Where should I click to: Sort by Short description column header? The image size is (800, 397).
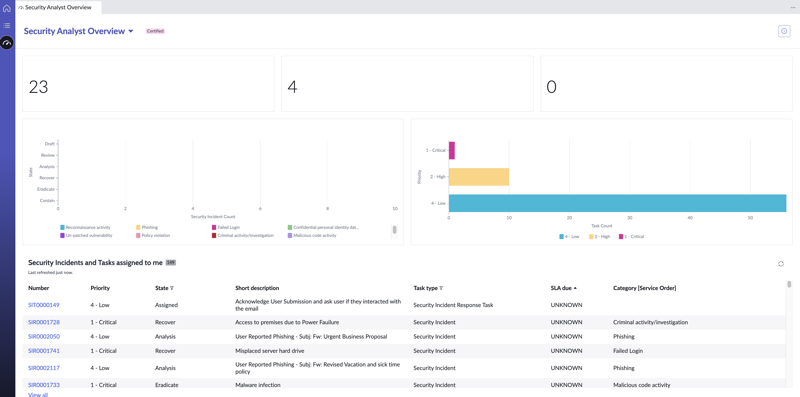(x=257, y=288)
